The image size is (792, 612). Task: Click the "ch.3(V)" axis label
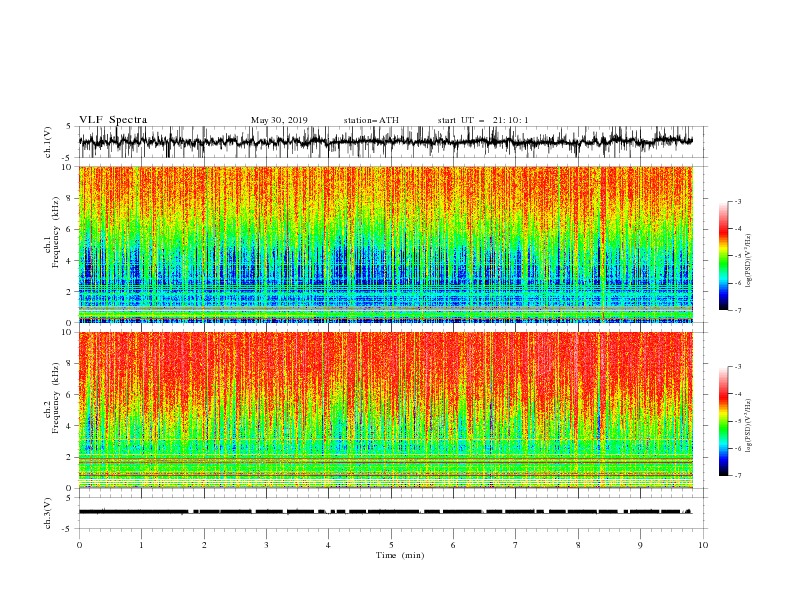[x=48, y=513]
